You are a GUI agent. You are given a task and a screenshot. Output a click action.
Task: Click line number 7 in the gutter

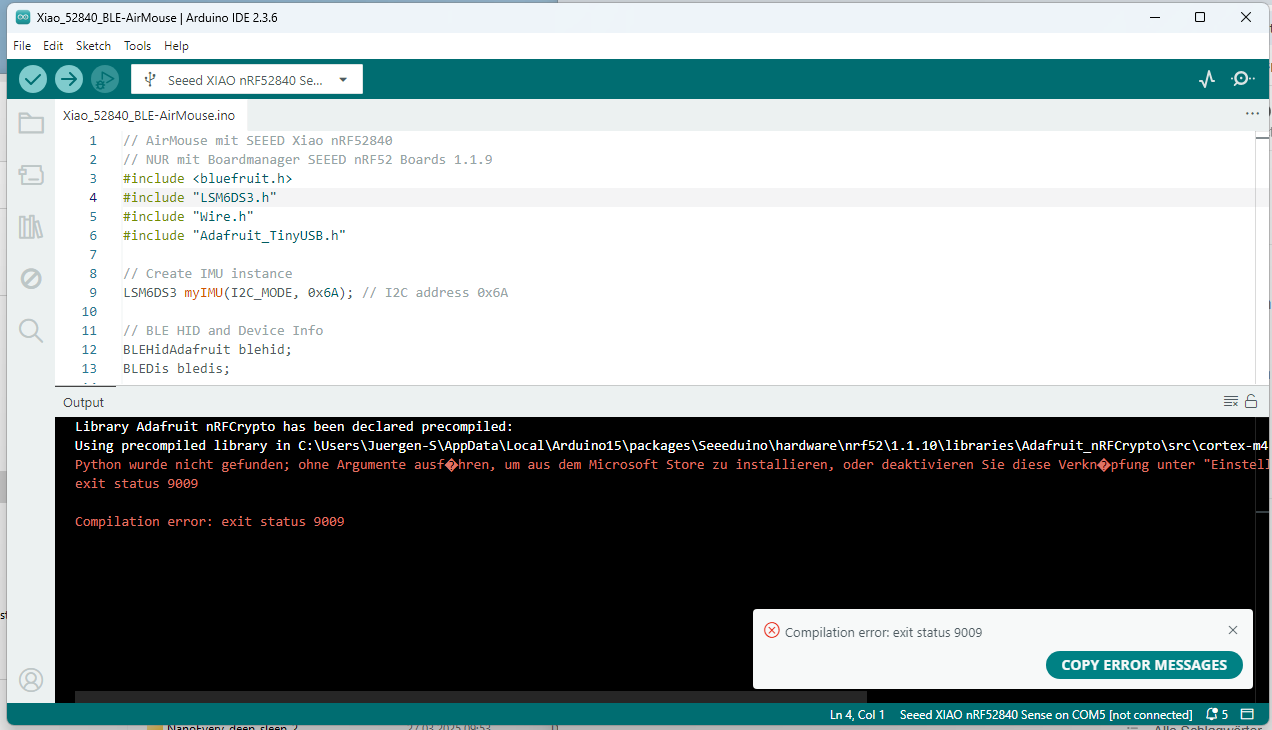(x=93, y=255)
